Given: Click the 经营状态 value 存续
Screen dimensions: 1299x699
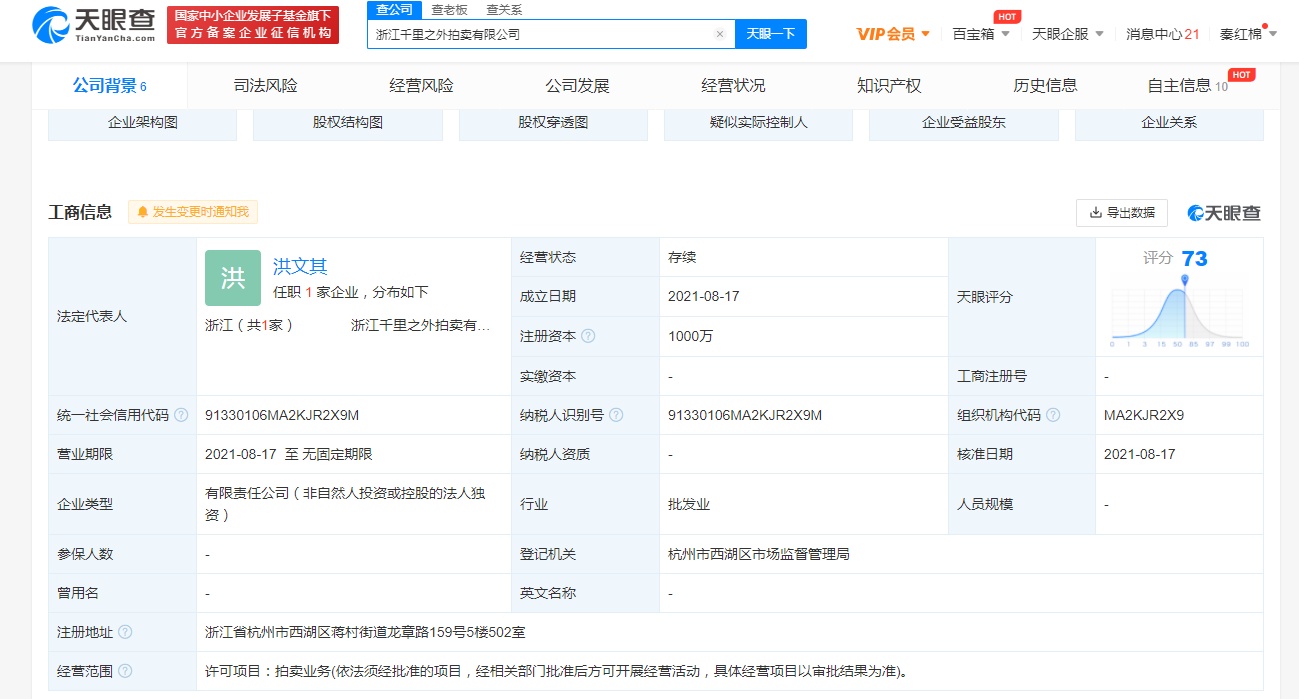Looking at the screenshot, I should click(682, 258).
